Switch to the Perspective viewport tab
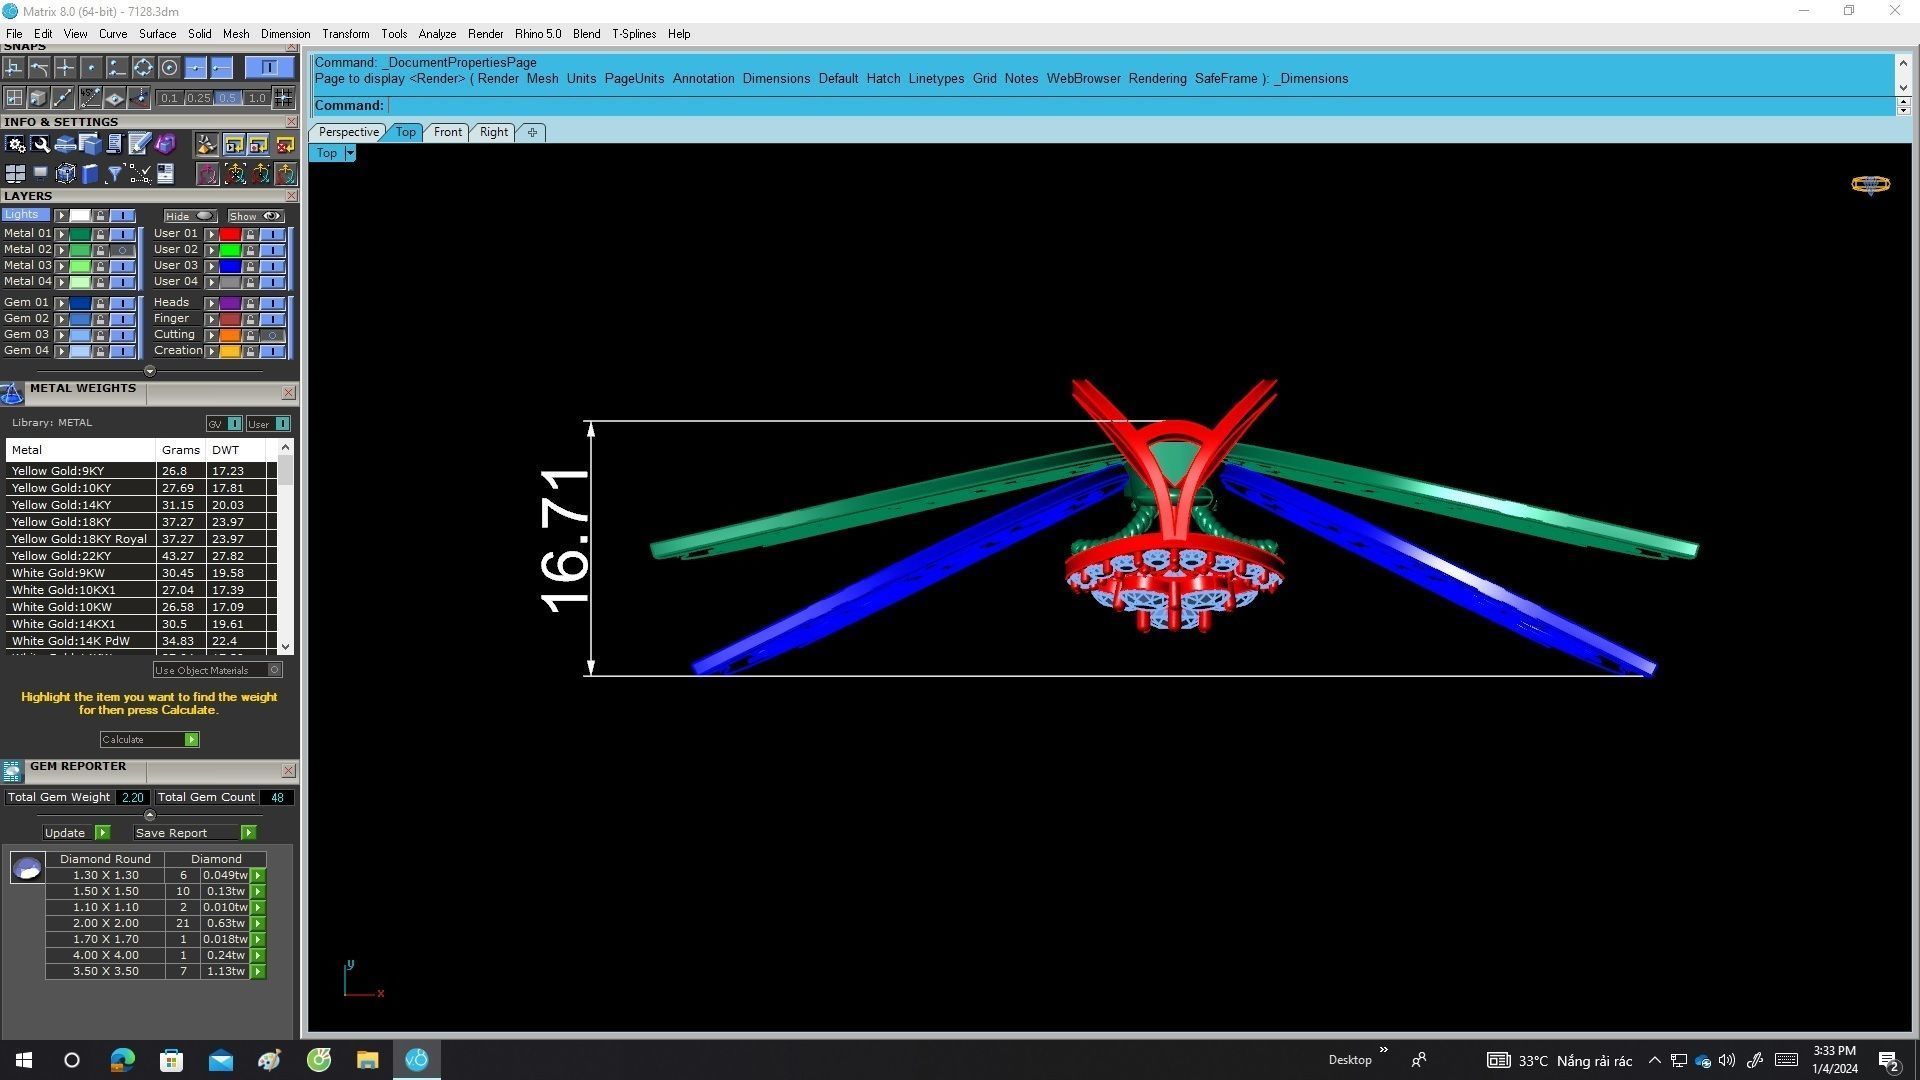This screenshot has width=1920, height=1080. coord(347,132)
